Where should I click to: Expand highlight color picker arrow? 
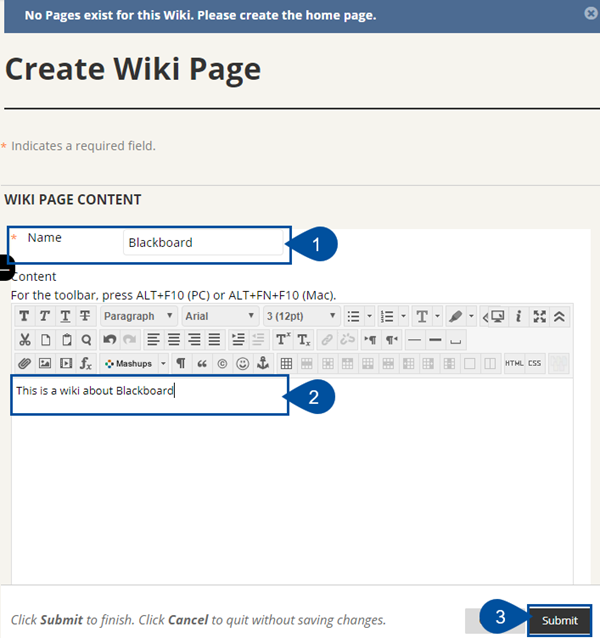click(x=471, y=316)
